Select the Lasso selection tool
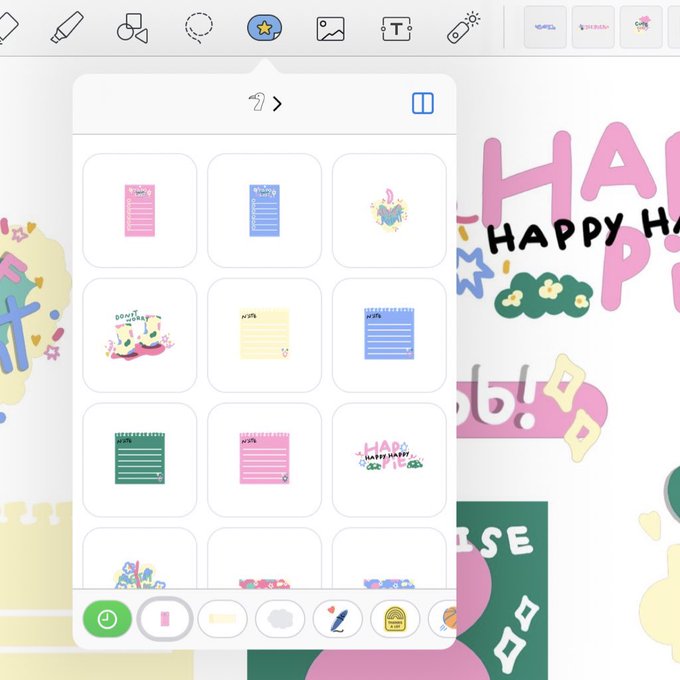680x680 pixels. pos(199,28)
